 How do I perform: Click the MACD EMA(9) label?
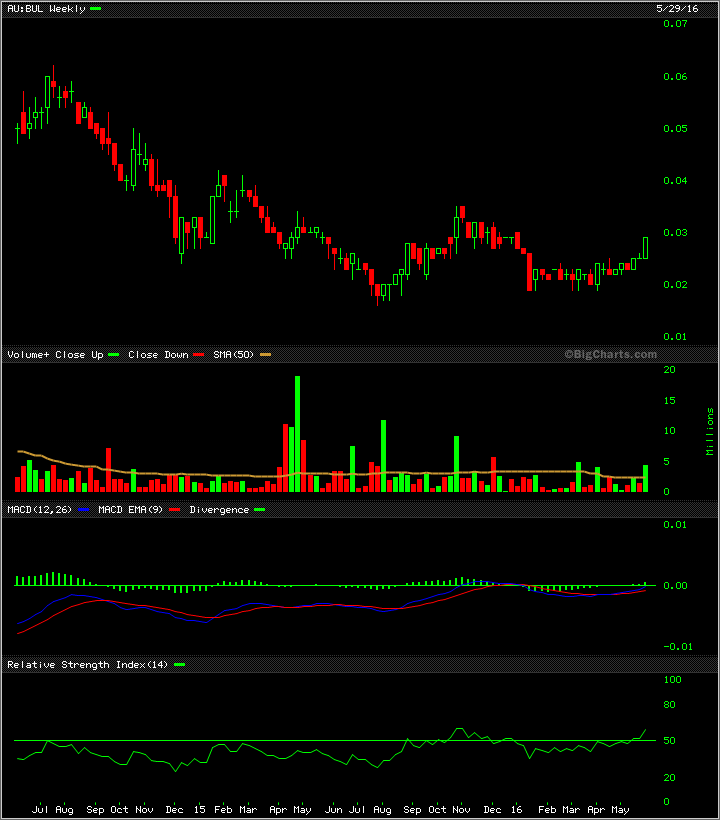coord(130,509)
